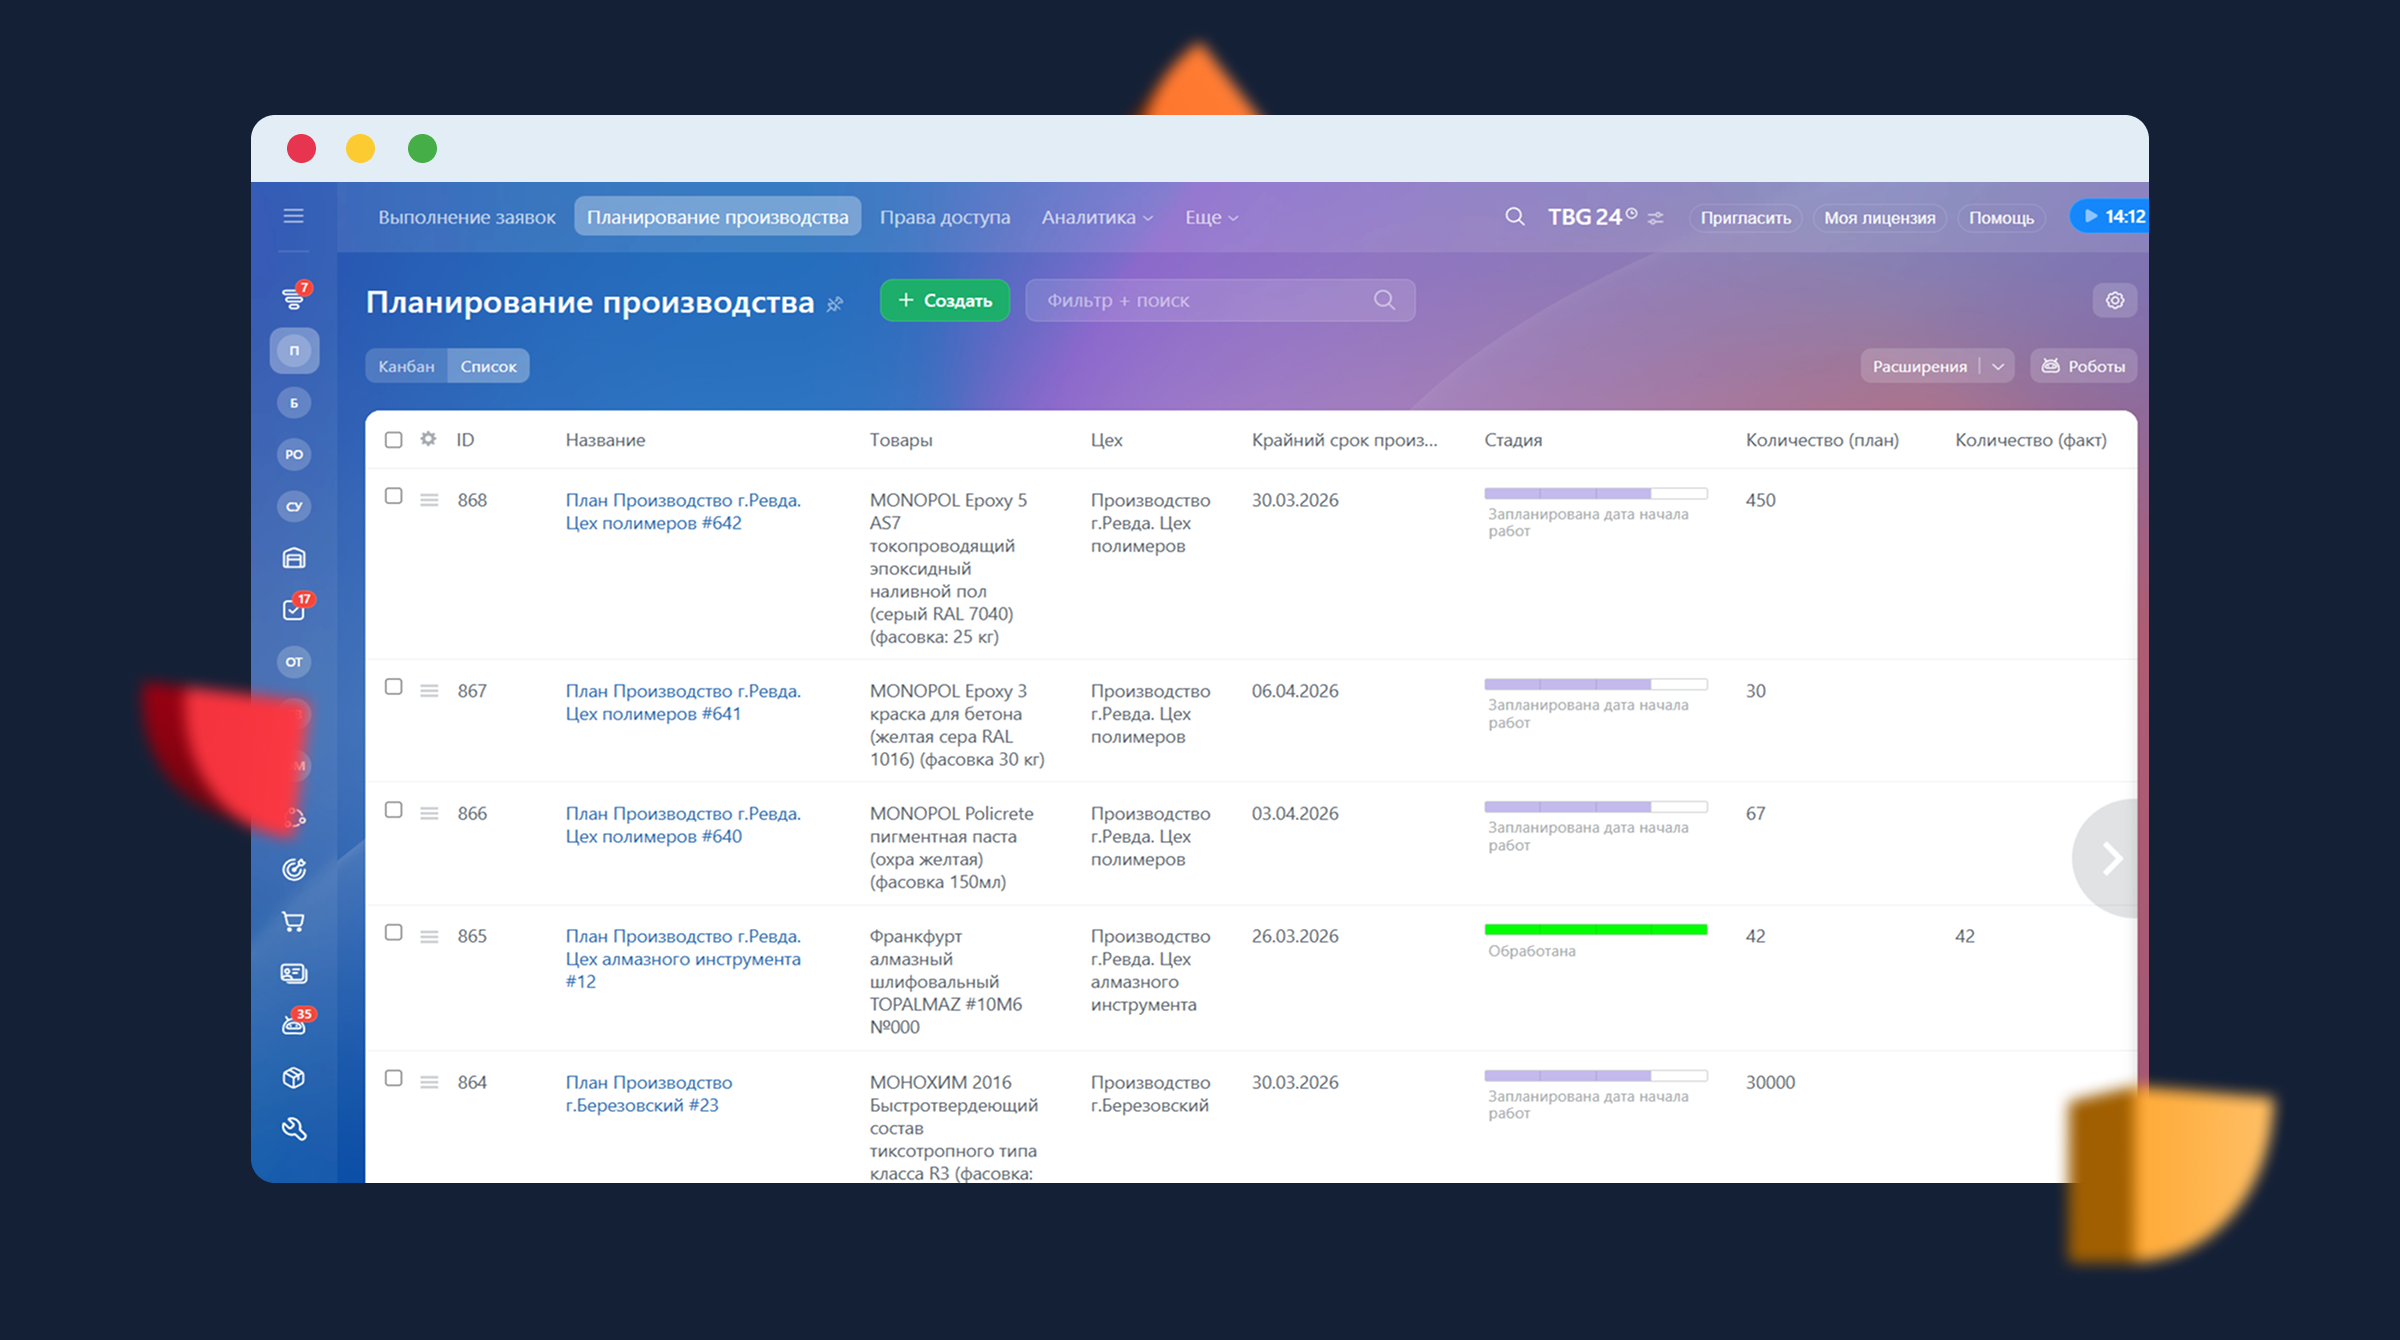Open the grid column settings gear
Image resolution: width=2400 pixels, height=1340 pixels.
[428, 439]
